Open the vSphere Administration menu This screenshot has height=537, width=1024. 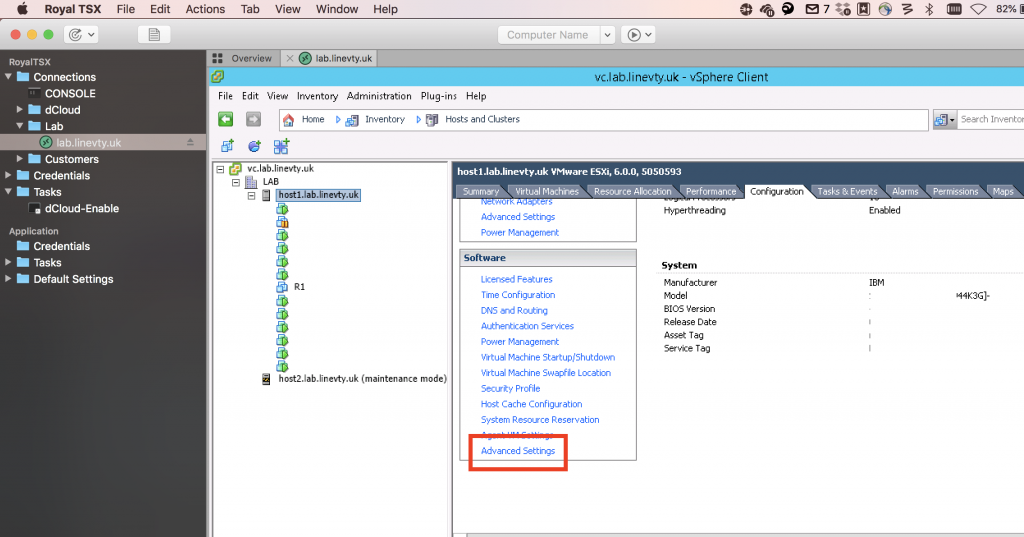pyautogui.click(x=379, y=96)
